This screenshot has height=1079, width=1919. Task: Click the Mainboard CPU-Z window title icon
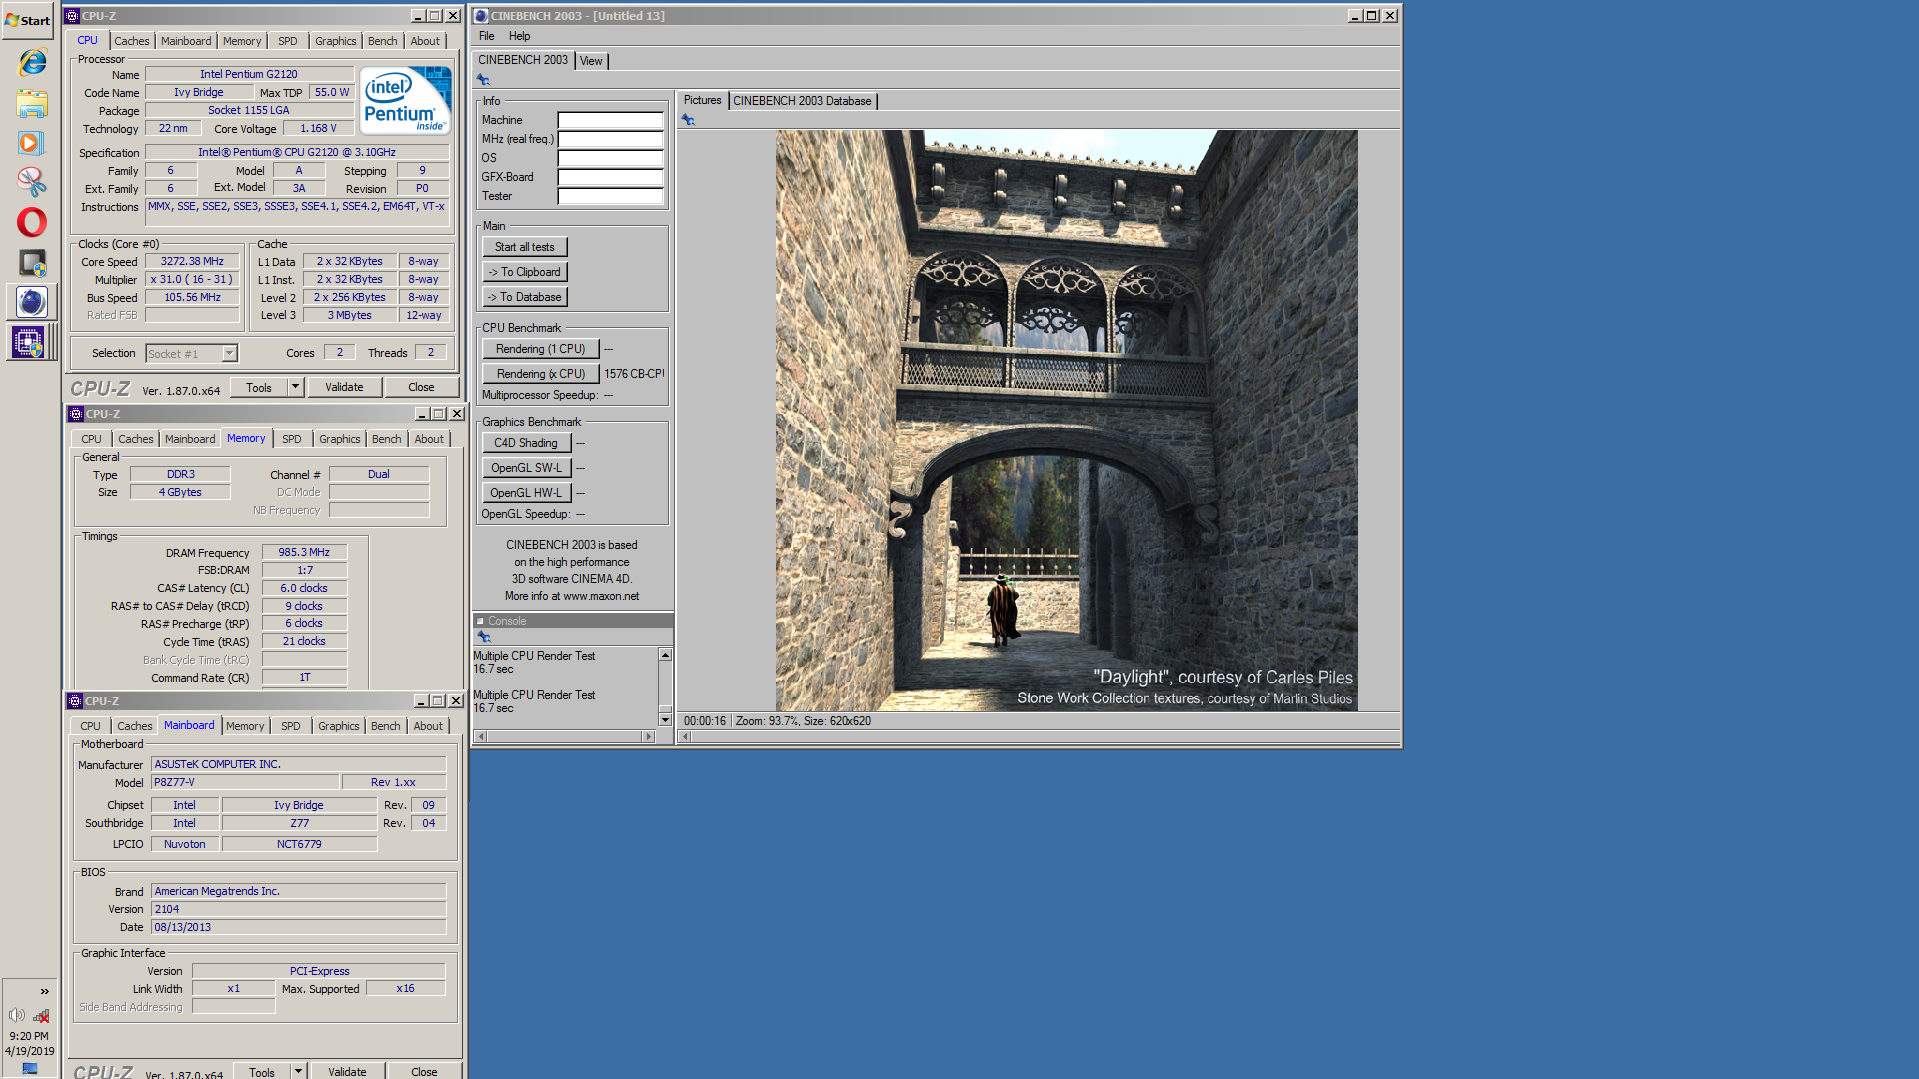pyautogui.click(x=75, y=701)
